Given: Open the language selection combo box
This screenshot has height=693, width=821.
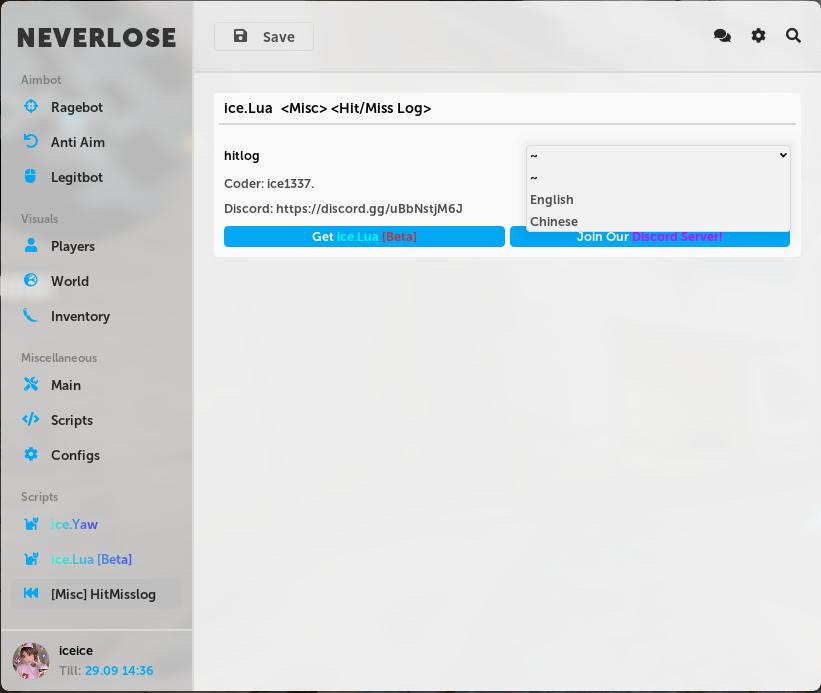Looking at the screenshot, I should tap(657, 155).
